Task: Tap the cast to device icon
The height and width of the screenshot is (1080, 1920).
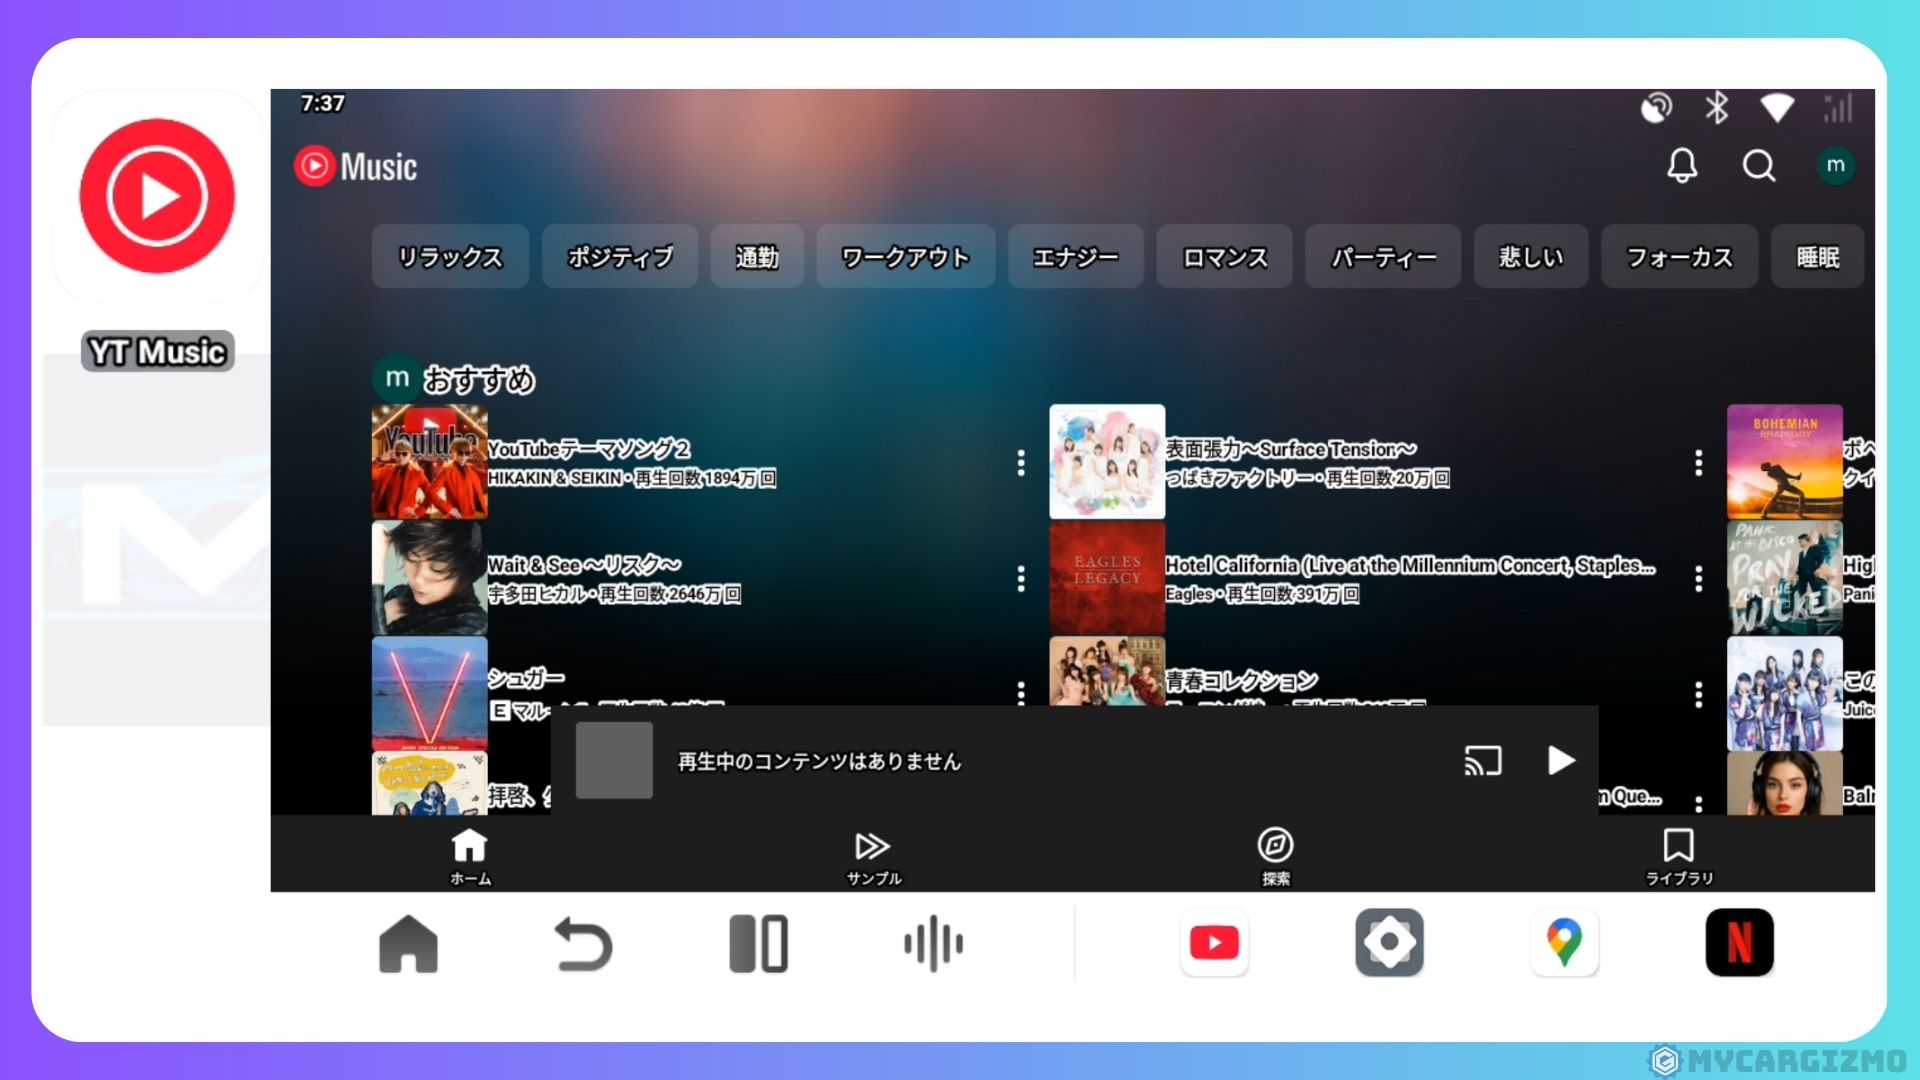Action: [1483, 761]
